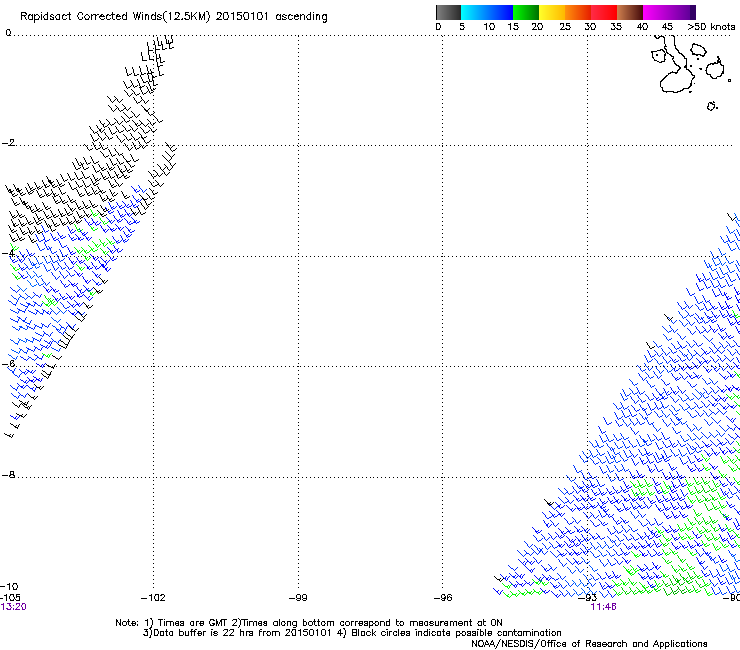This screenshot has width=740, height=650.
Task: Click the latitude label '-4'
Action: pyautogui.click(x=8, y=253)
